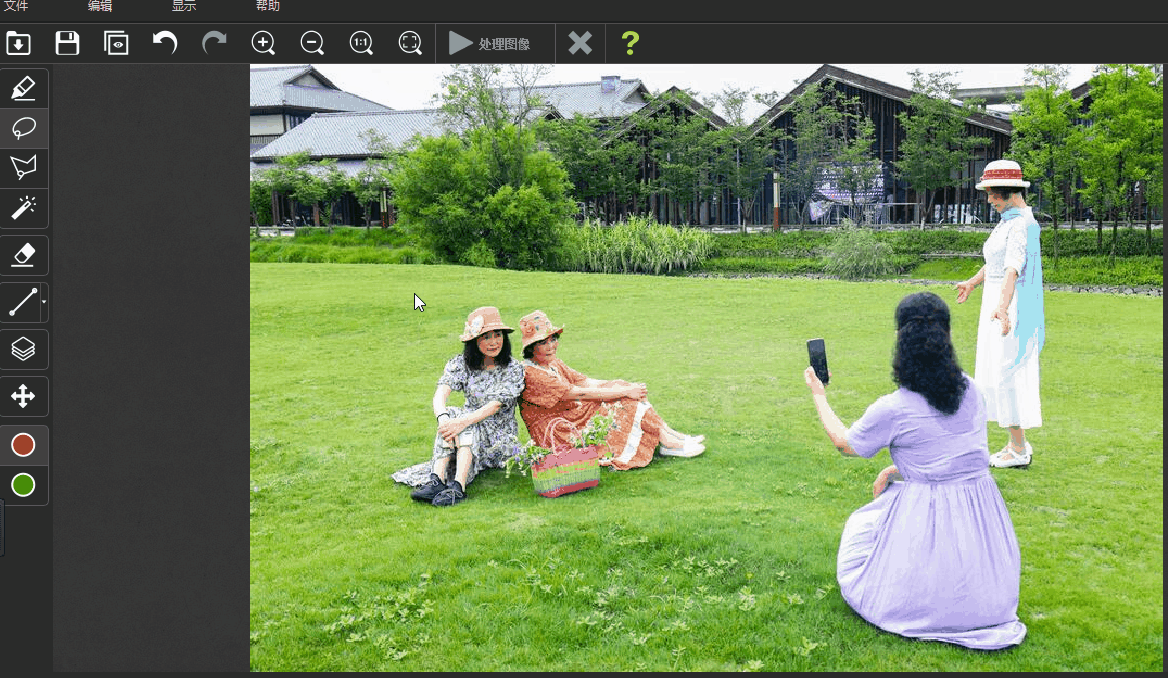This screenshot has height=678, width=1168.
Task: Undo the last marking action
Action: tap(164, 43)
